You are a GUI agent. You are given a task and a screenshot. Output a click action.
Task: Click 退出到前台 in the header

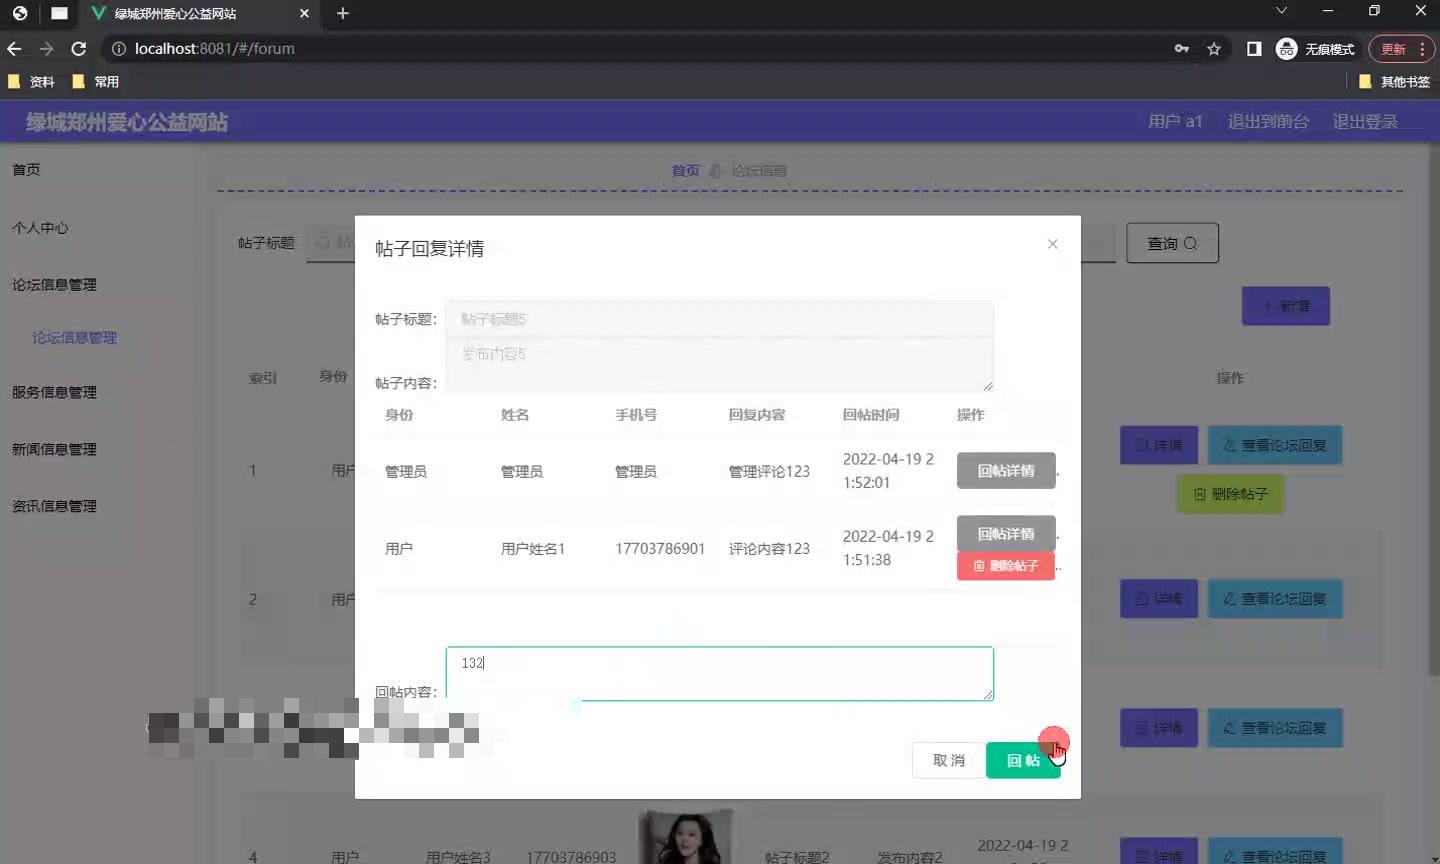pyautogui.click(x=1268, y=121)
